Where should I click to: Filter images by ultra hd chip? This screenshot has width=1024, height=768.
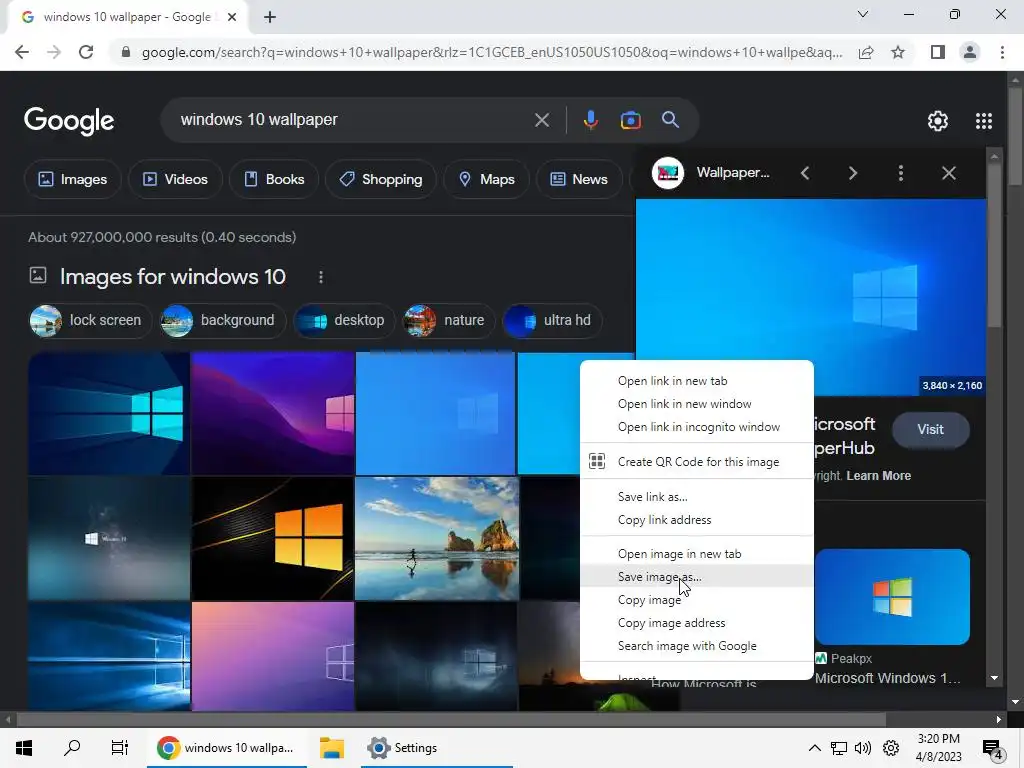click(552, 321)
